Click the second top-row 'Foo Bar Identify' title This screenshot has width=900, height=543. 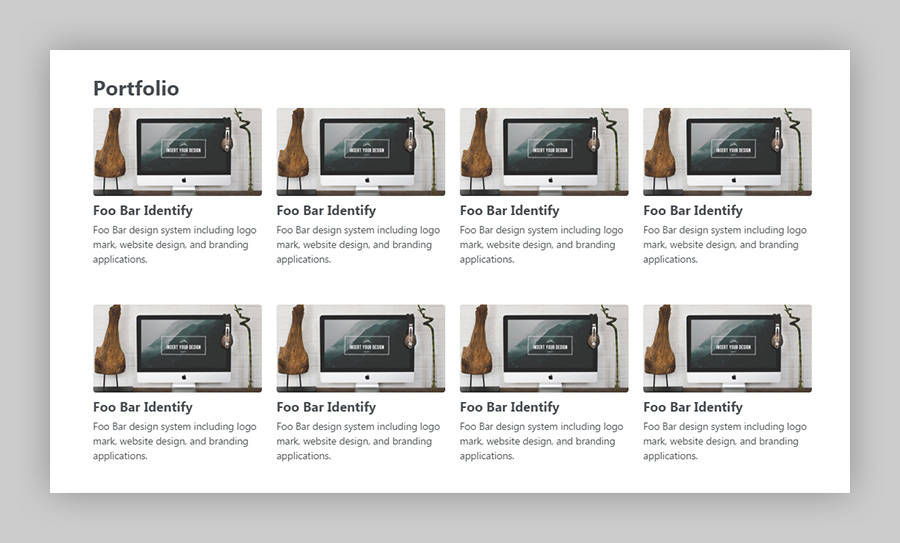pyautogui.click(x=326, y=211)
